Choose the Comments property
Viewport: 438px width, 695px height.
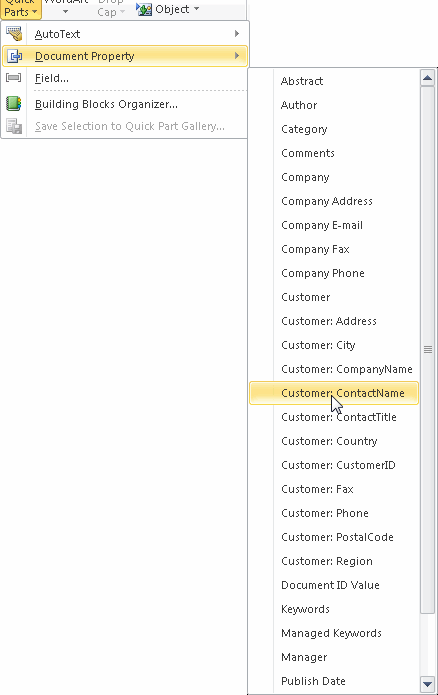tap(334, 153)
